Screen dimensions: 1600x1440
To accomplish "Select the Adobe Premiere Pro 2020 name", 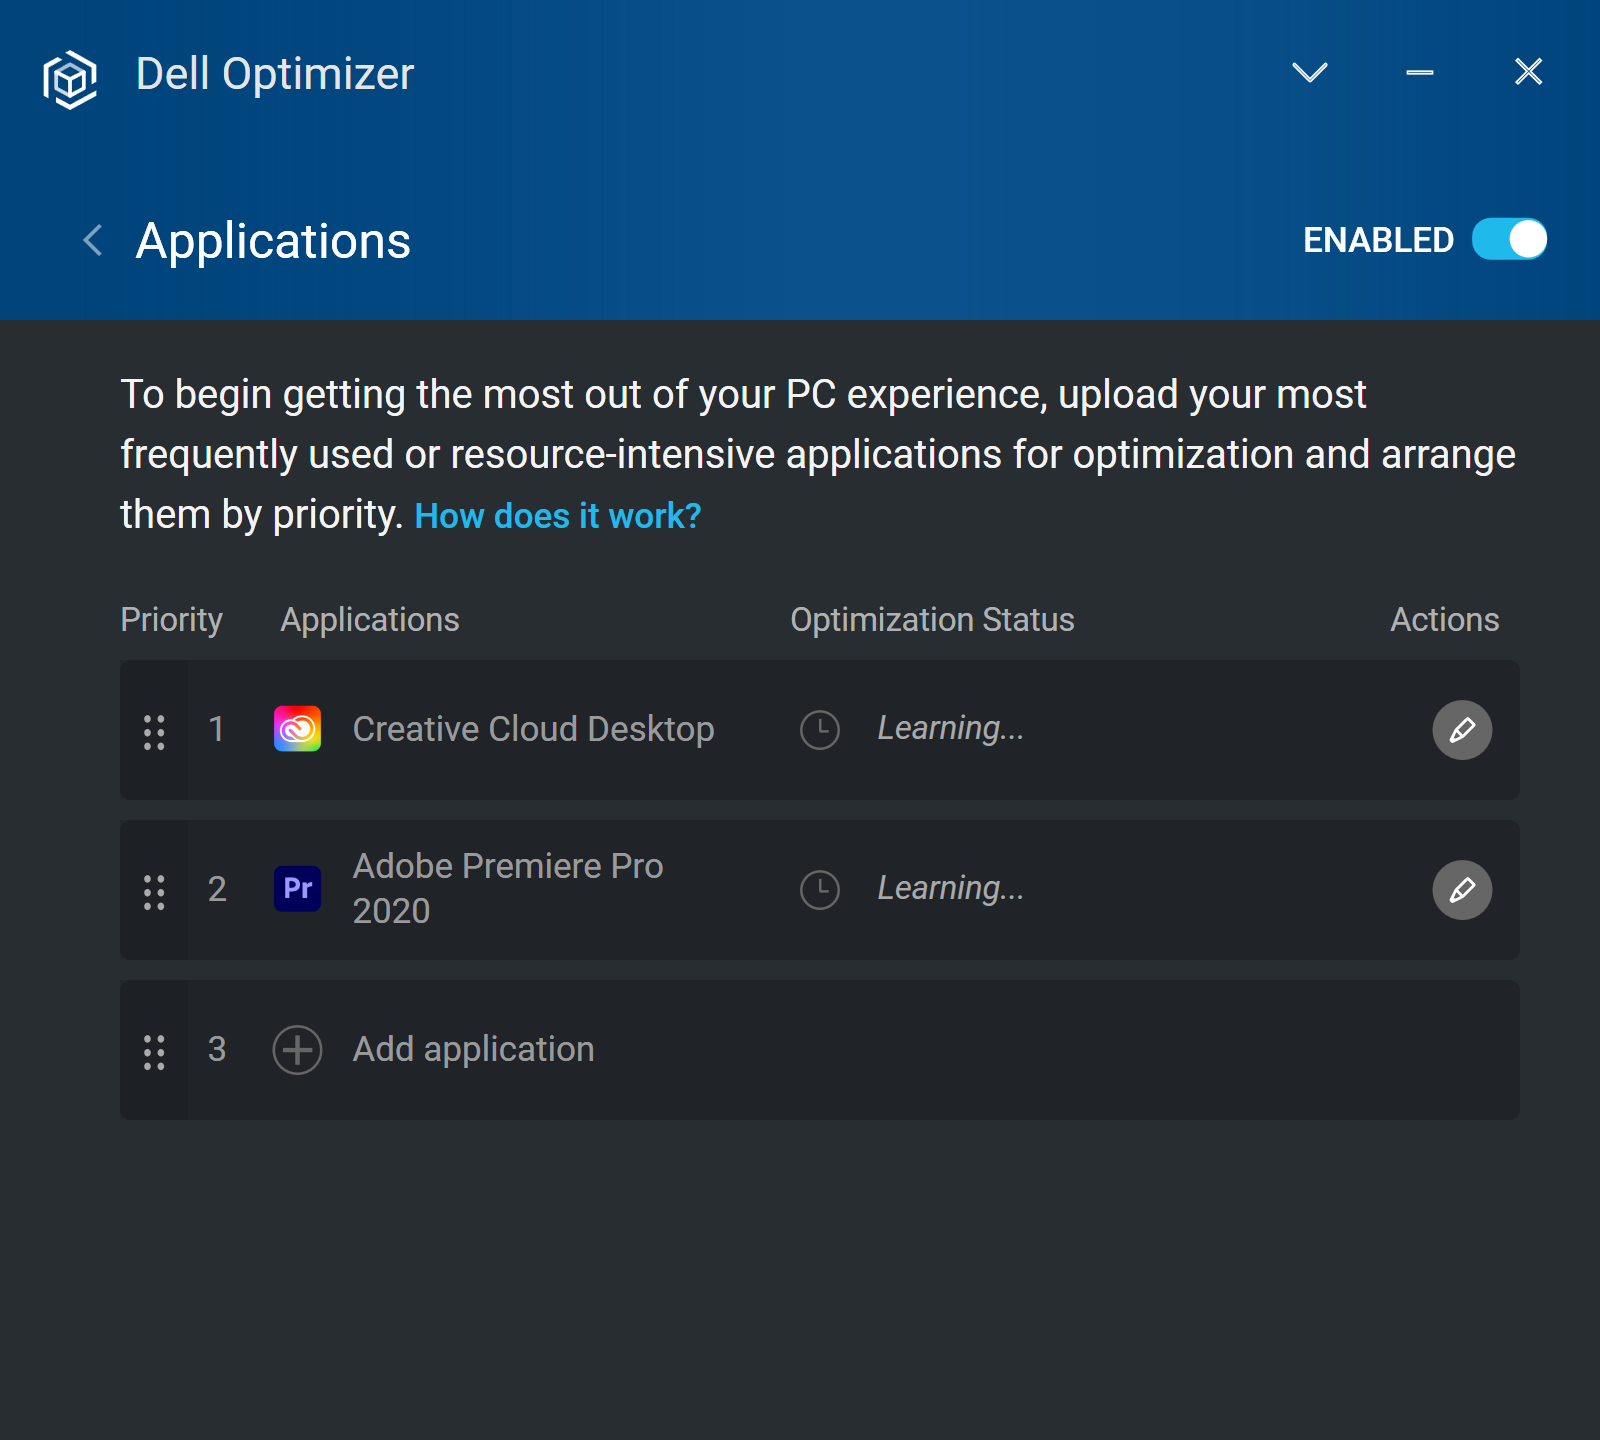I will (507, 888).
